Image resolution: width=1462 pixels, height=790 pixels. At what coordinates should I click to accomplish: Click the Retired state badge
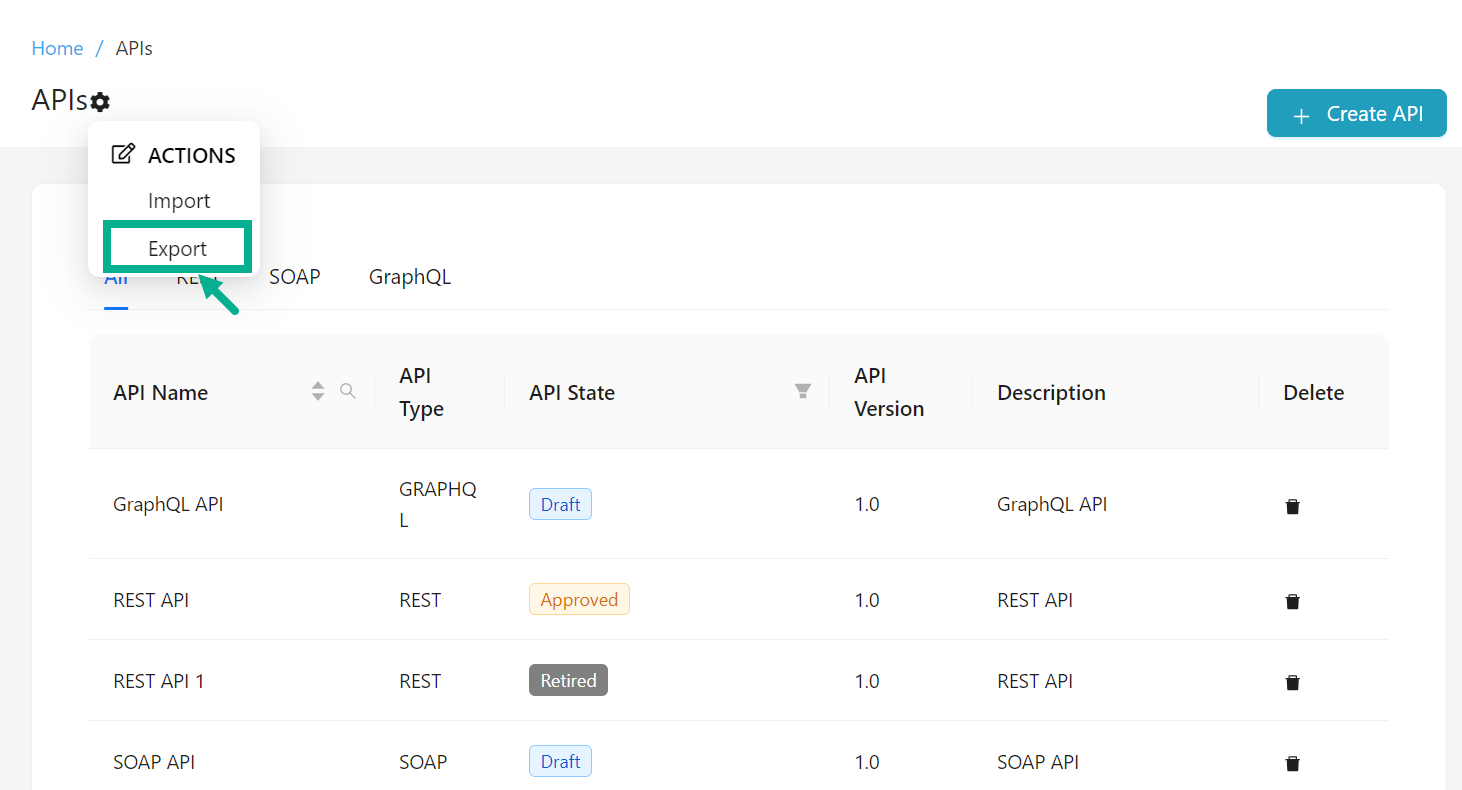pyautogui.click(x=568, y=681)
